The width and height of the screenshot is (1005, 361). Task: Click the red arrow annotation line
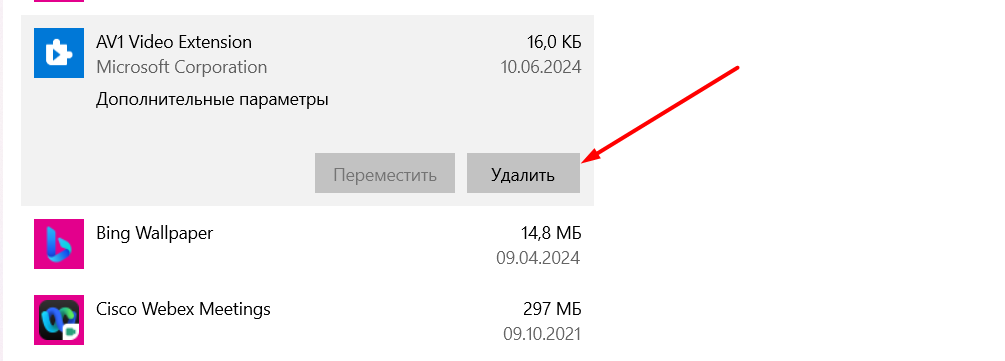tap(667, 114)
